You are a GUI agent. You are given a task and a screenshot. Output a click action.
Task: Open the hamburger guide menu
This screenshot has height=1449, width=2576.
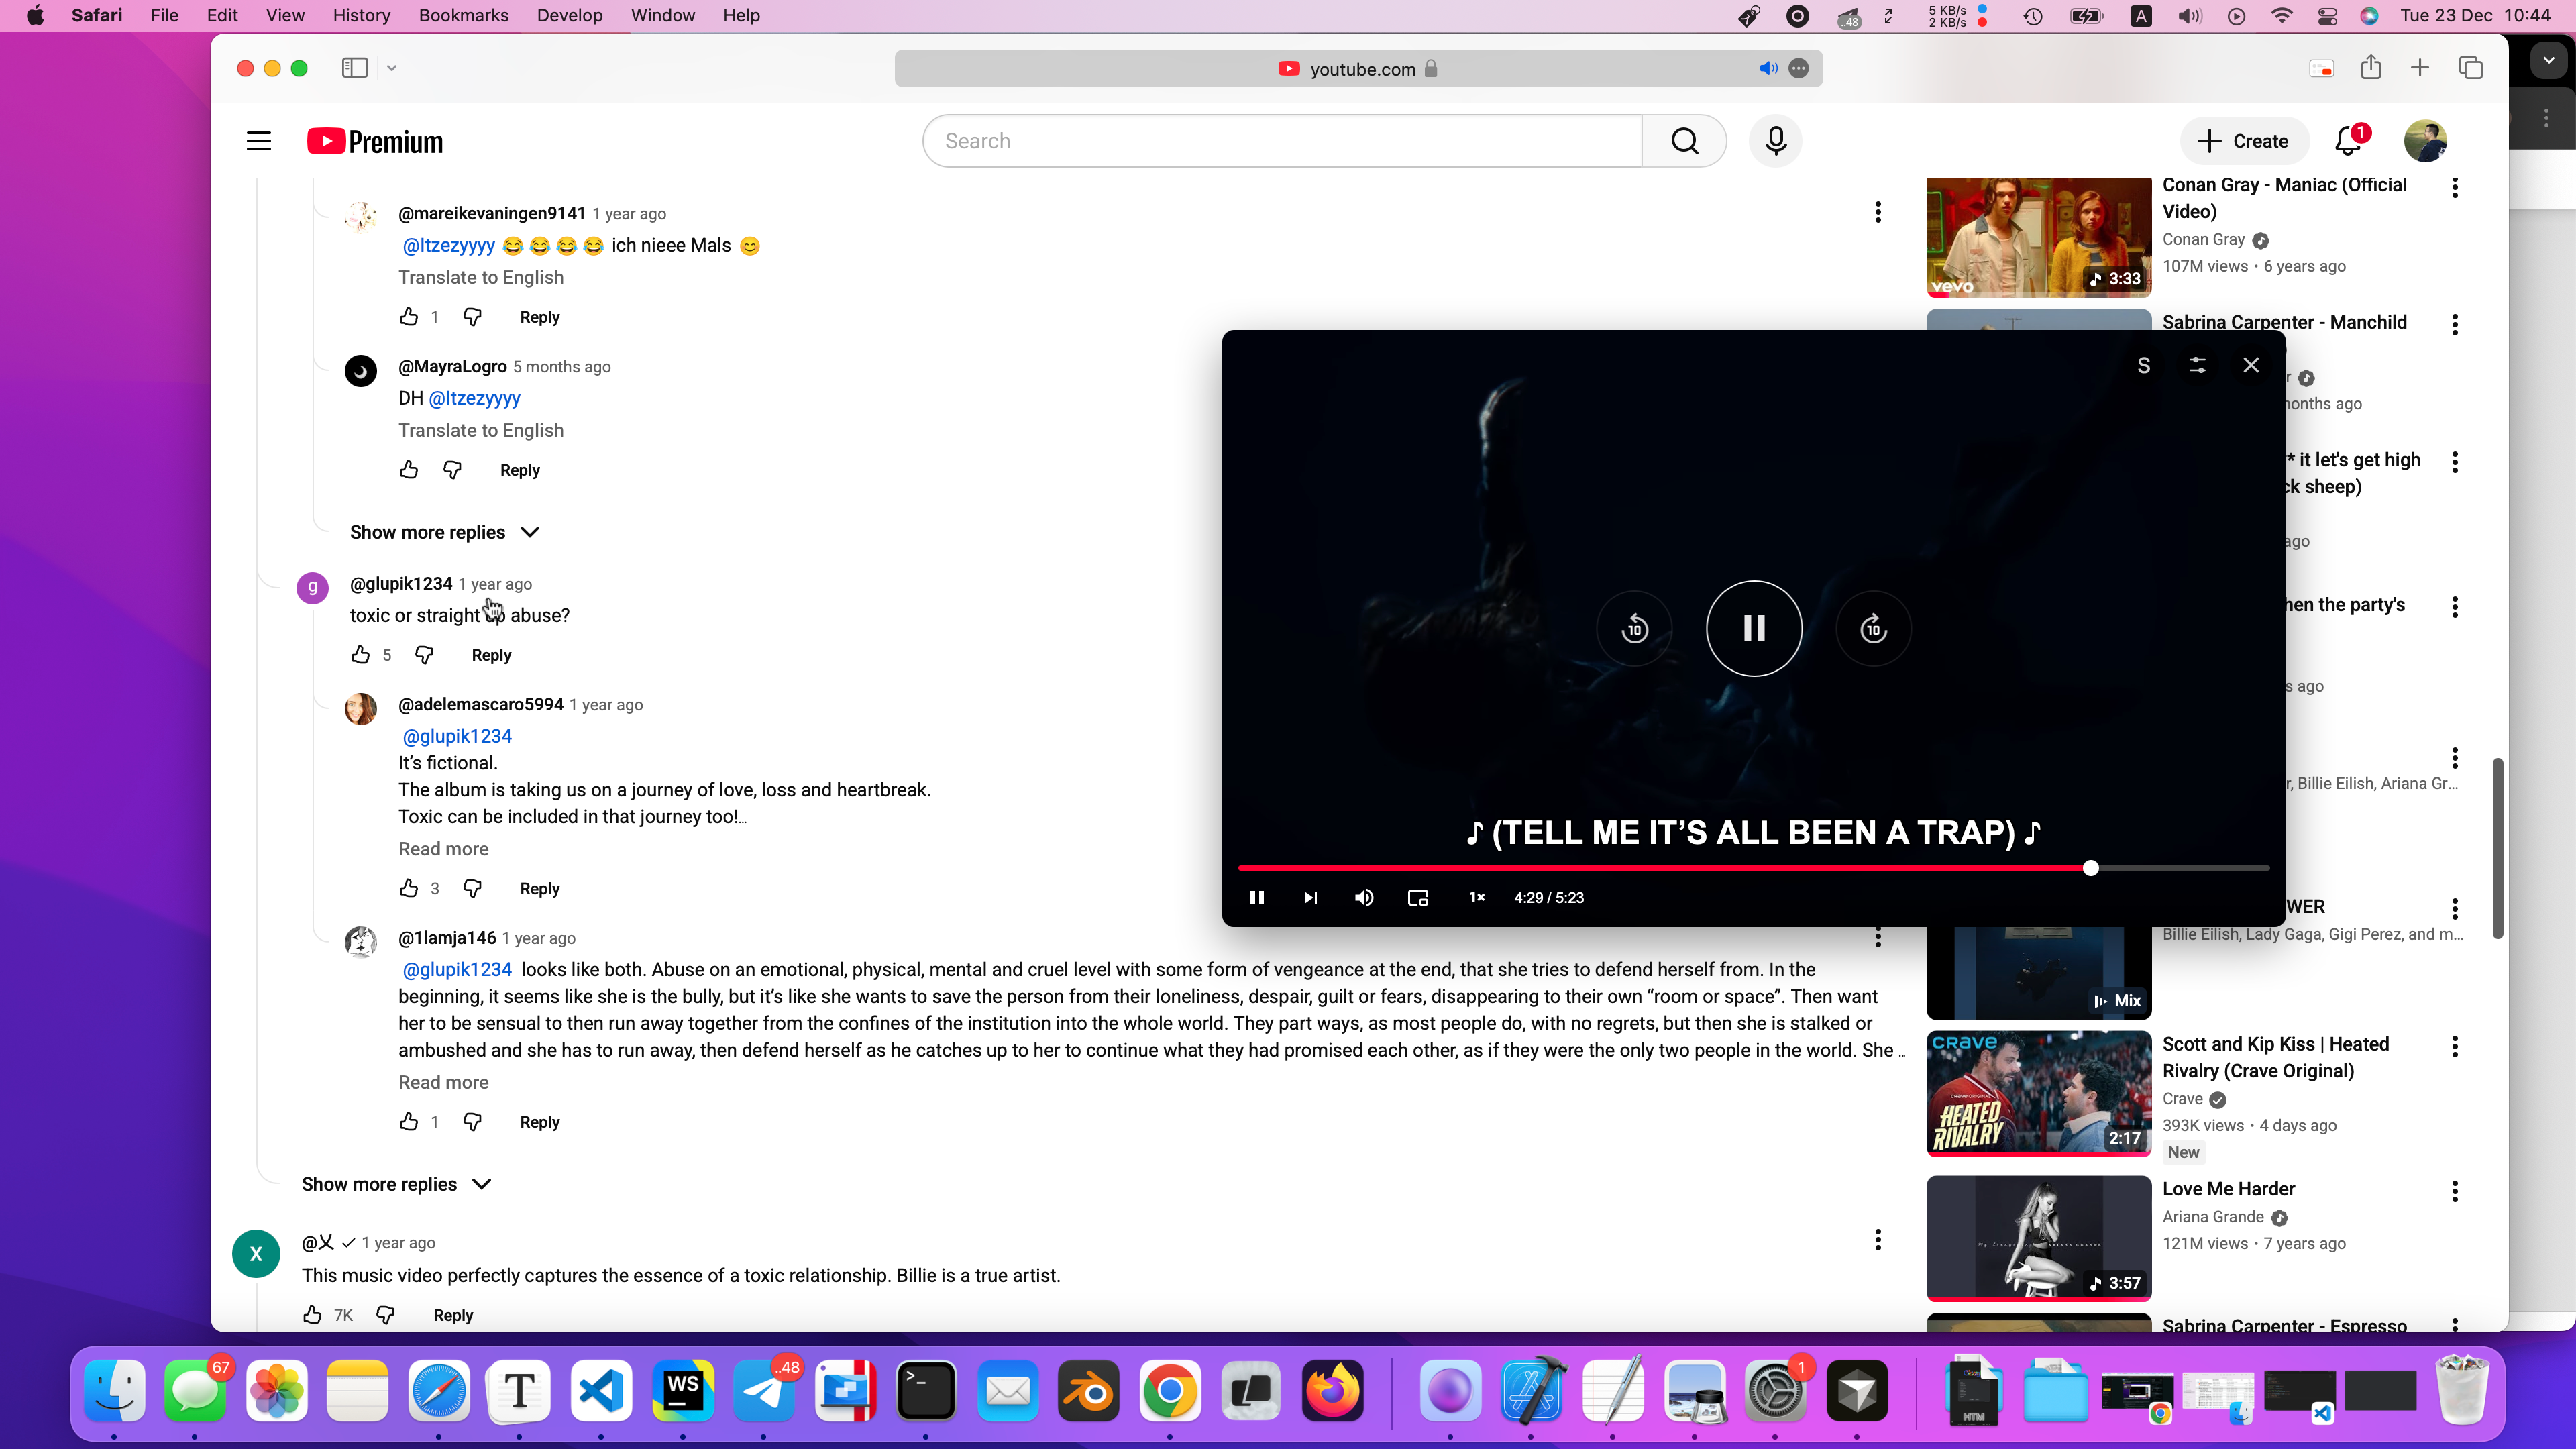[x=259, y=141]
